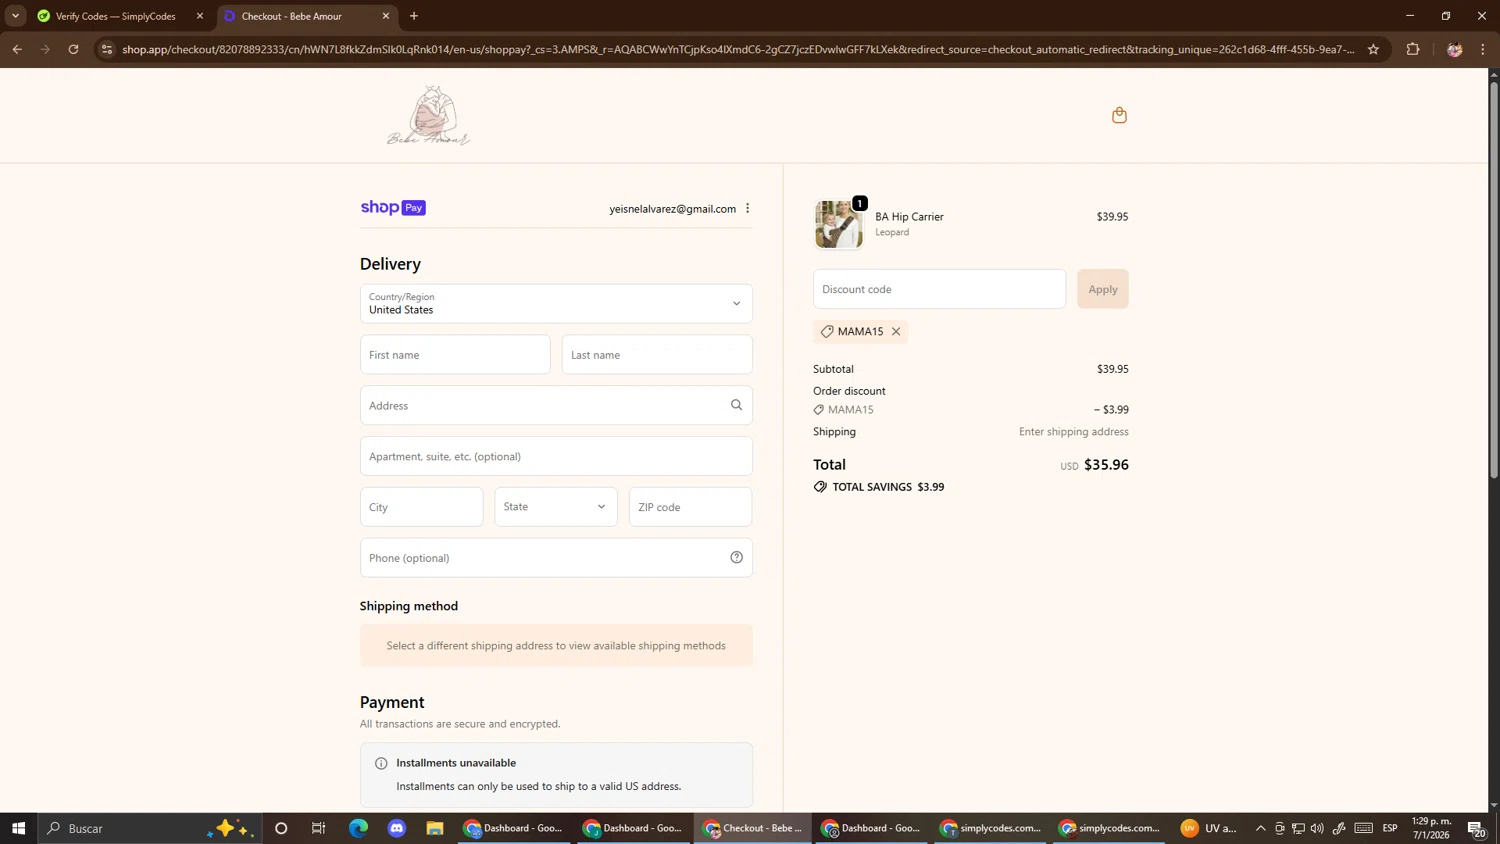Click the TOTAL SAVINGS $3.99 label
Screen dimensions: 1500x844
pyautogui.click(x=888, y=487)
